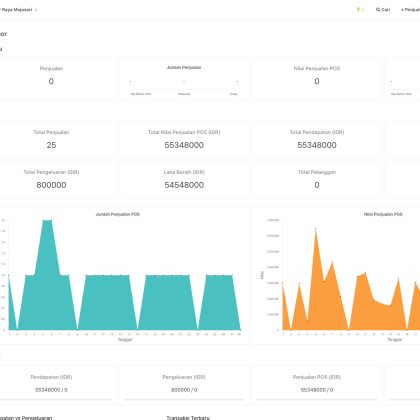Click the Pengeluaran (IDR) value 800000 / 0

pyautogui.click(x=184, y=390)
